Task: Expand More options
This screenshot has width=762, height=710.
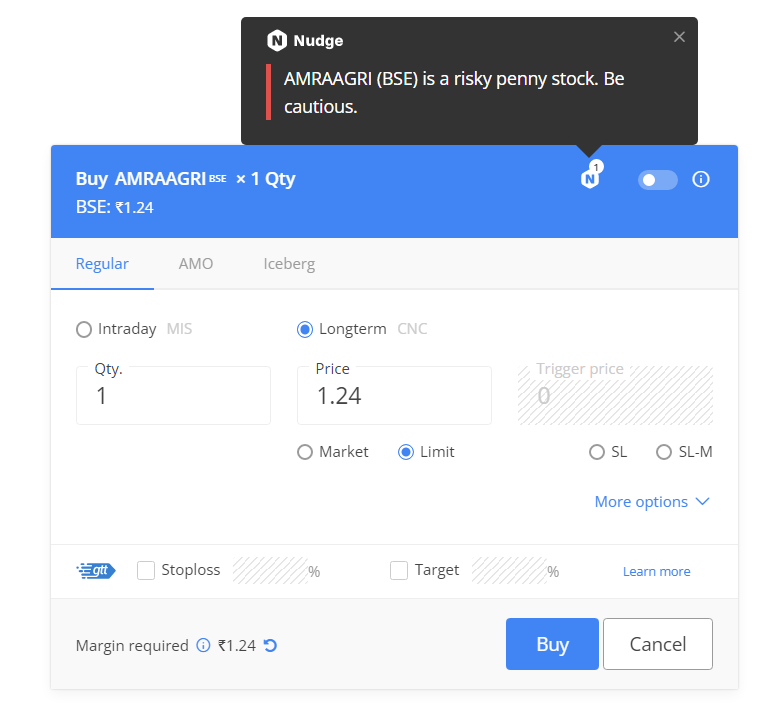Action: pyautogui.click(x=652, y=502)
